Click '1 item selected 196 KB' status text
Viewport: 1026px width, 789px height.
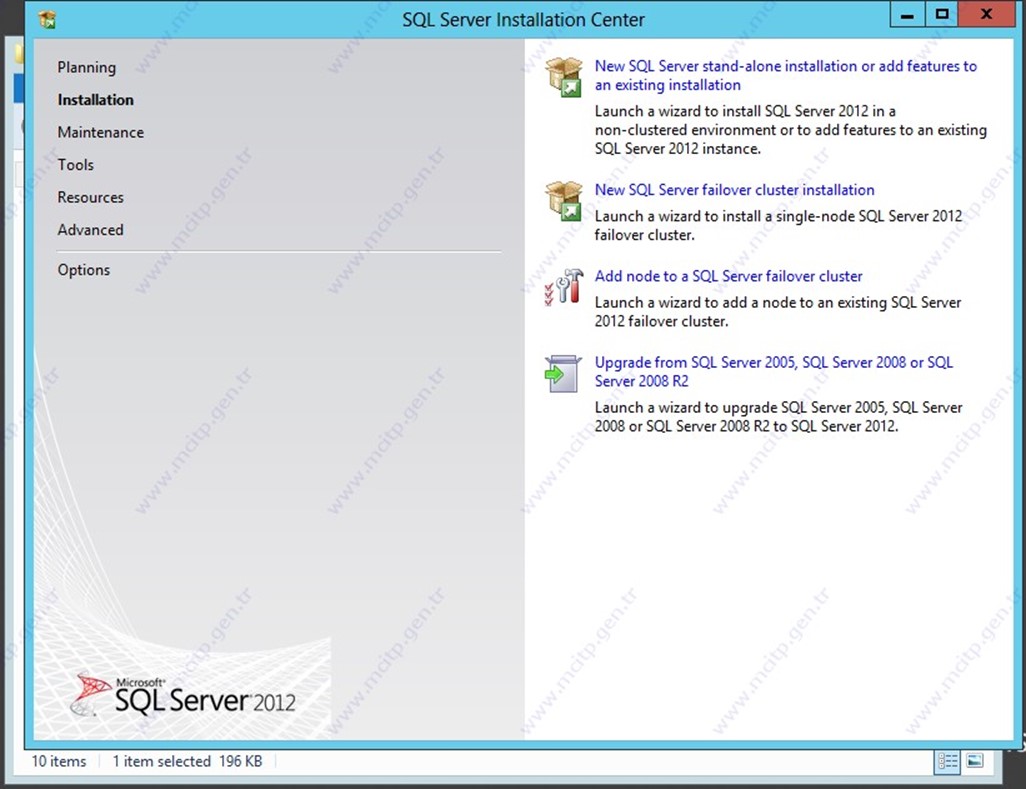pyautogui.click(x=187, y=762)
